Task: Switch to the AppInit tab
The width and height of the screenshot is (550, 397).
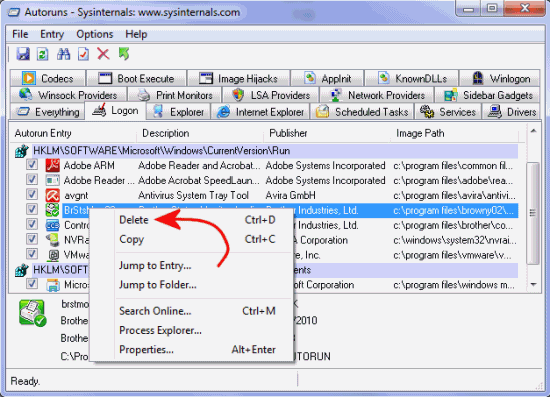Action: 327,78
